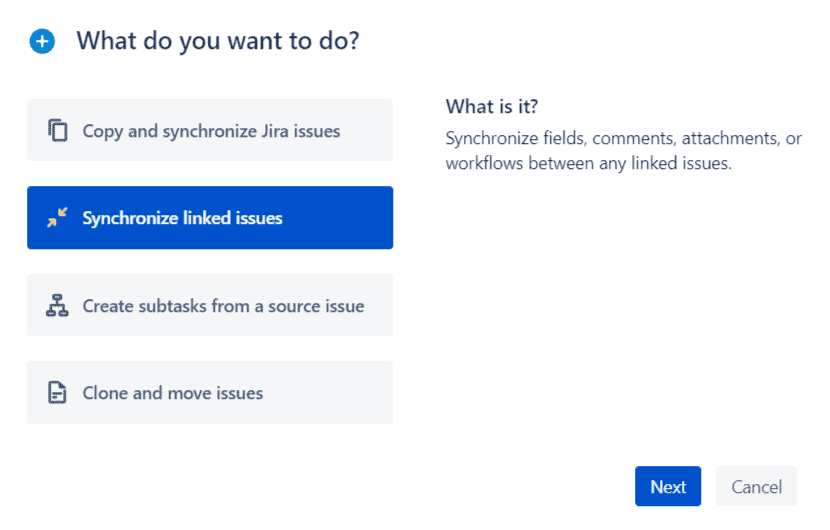Click the clone document icon
Screen dimensions: 830x530
58,393
